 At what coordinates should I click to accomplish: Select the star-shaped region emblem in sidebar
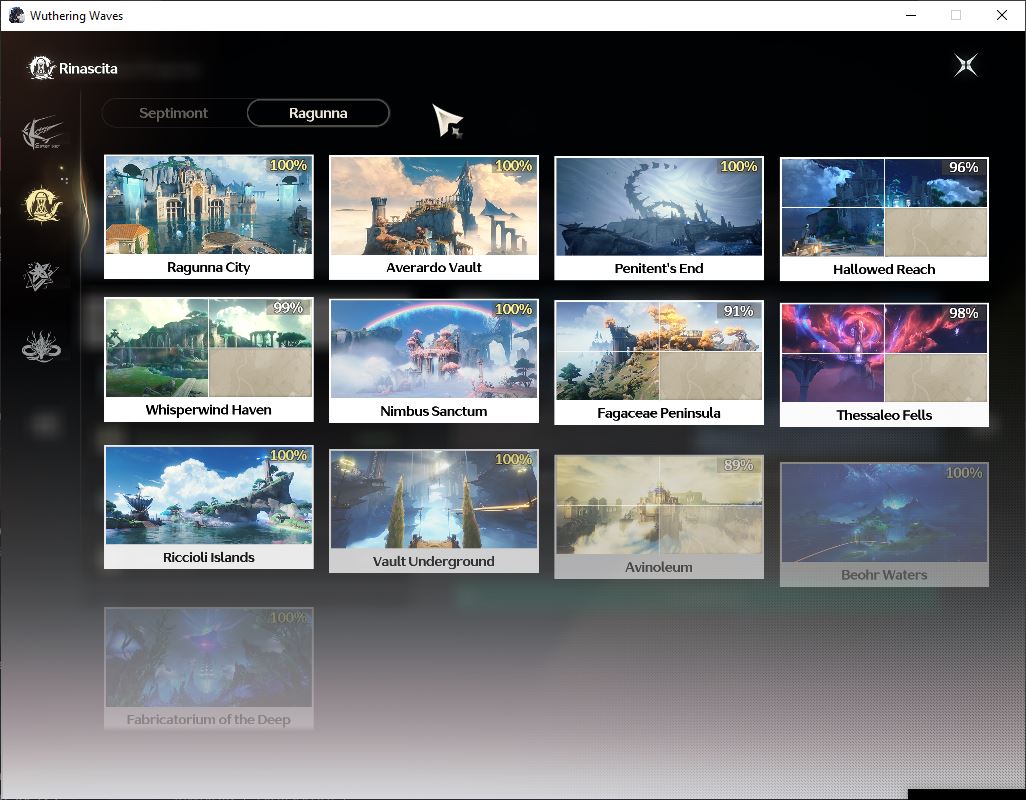[x=41, y=275]
